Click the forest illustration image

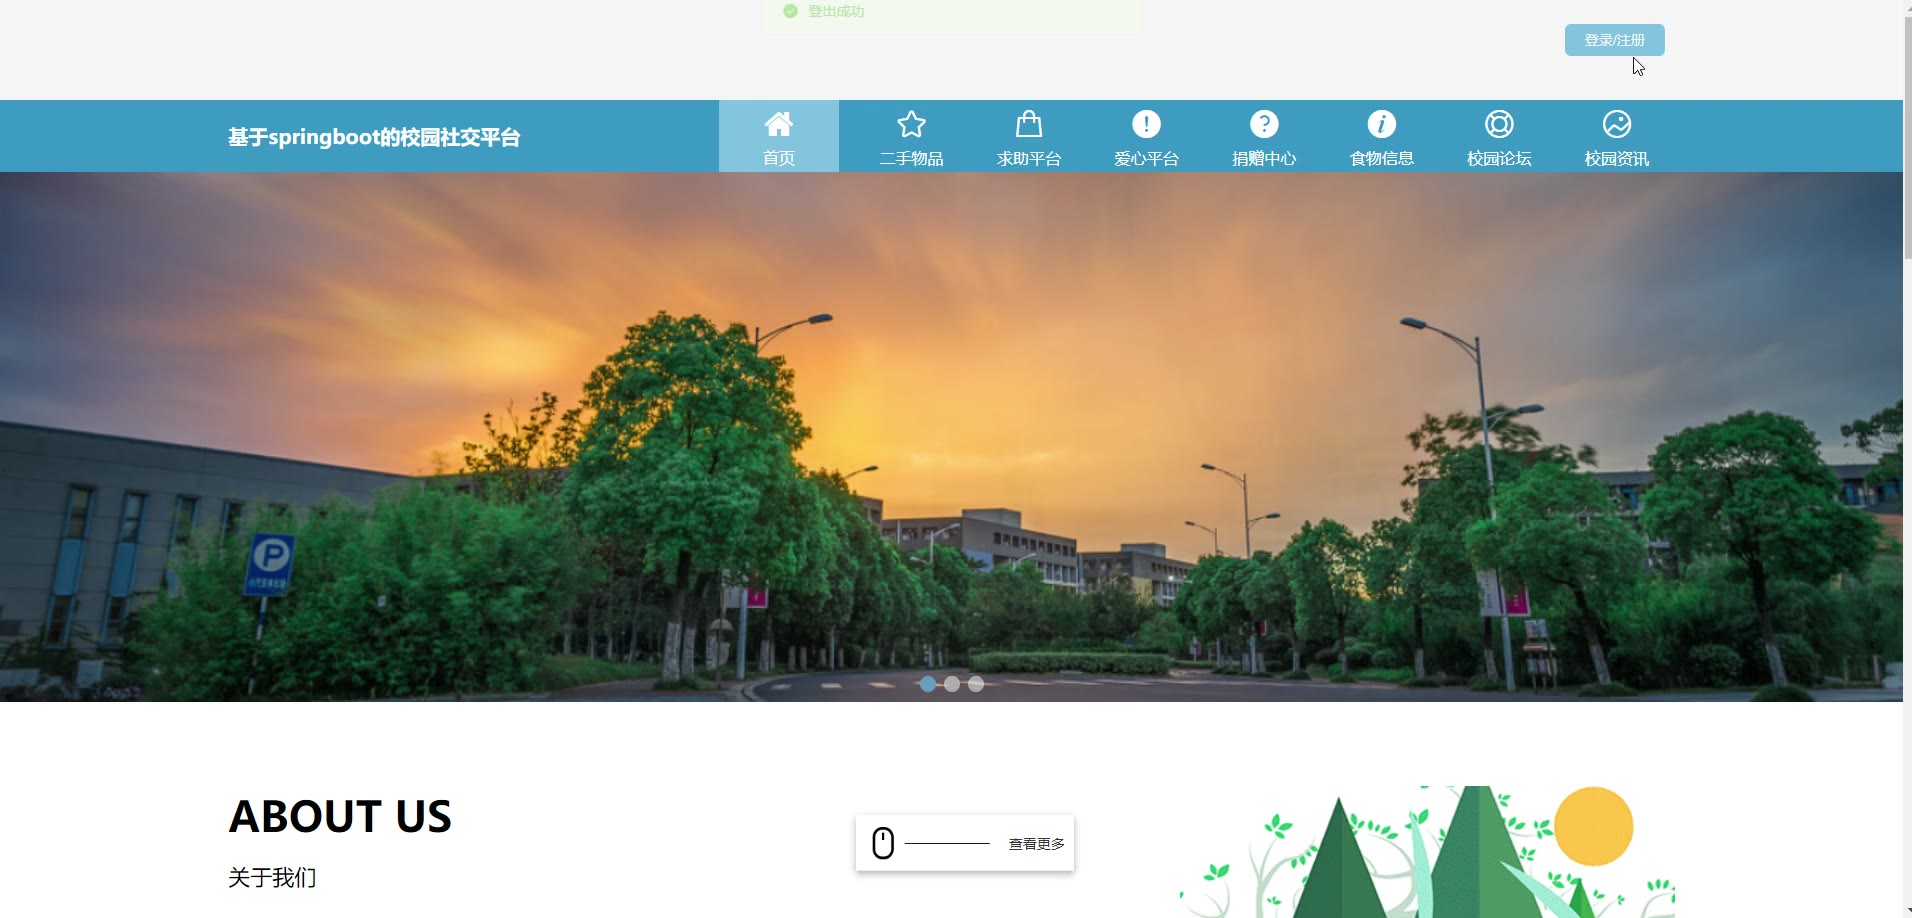1427,852
